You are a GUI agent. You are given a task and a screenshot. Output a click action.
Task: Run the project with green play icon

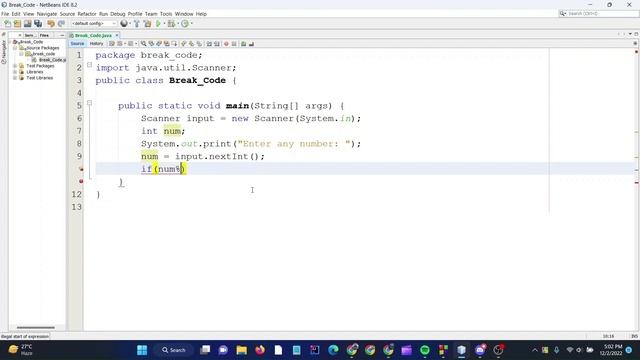pos(158,24)
